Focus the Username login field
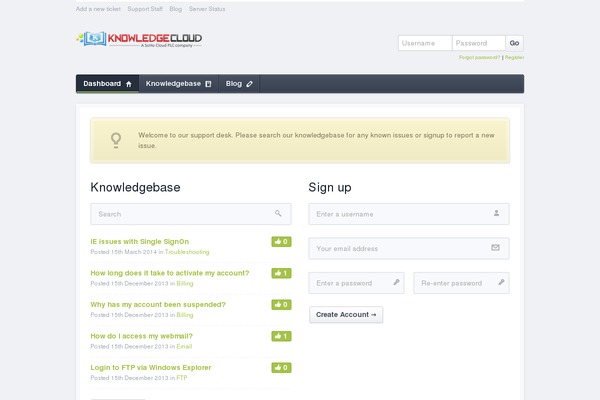Screen dimensions: 600x400 pos(425,43)
